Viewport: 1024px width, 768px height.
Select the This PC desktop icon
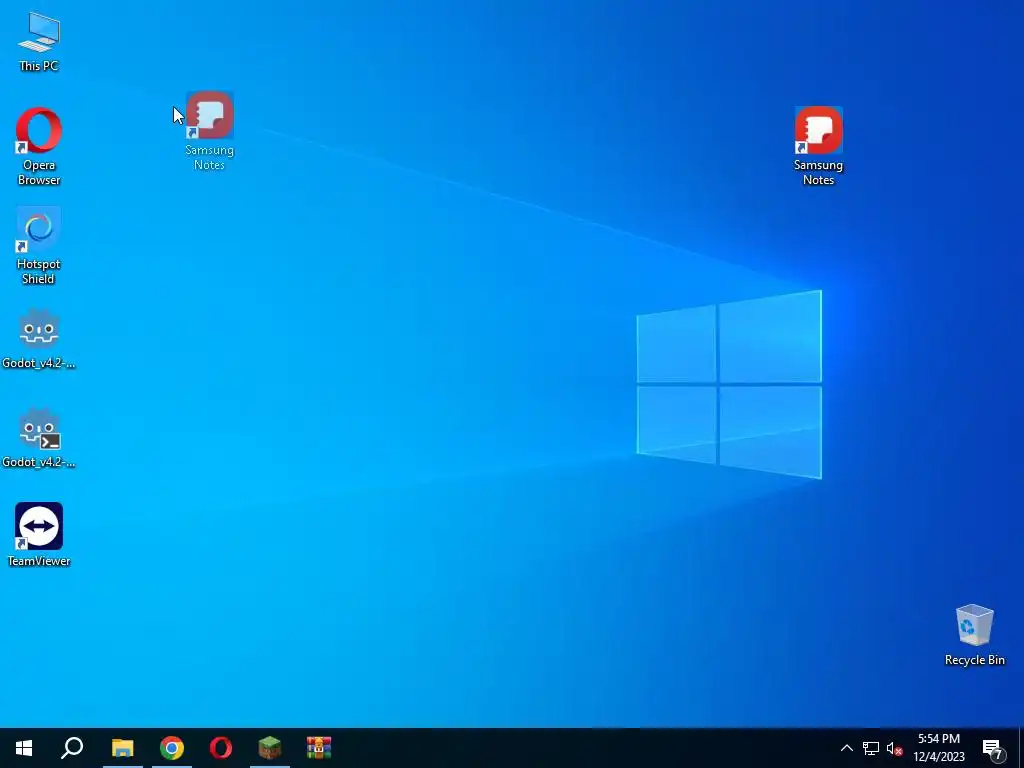coord(39,41)
